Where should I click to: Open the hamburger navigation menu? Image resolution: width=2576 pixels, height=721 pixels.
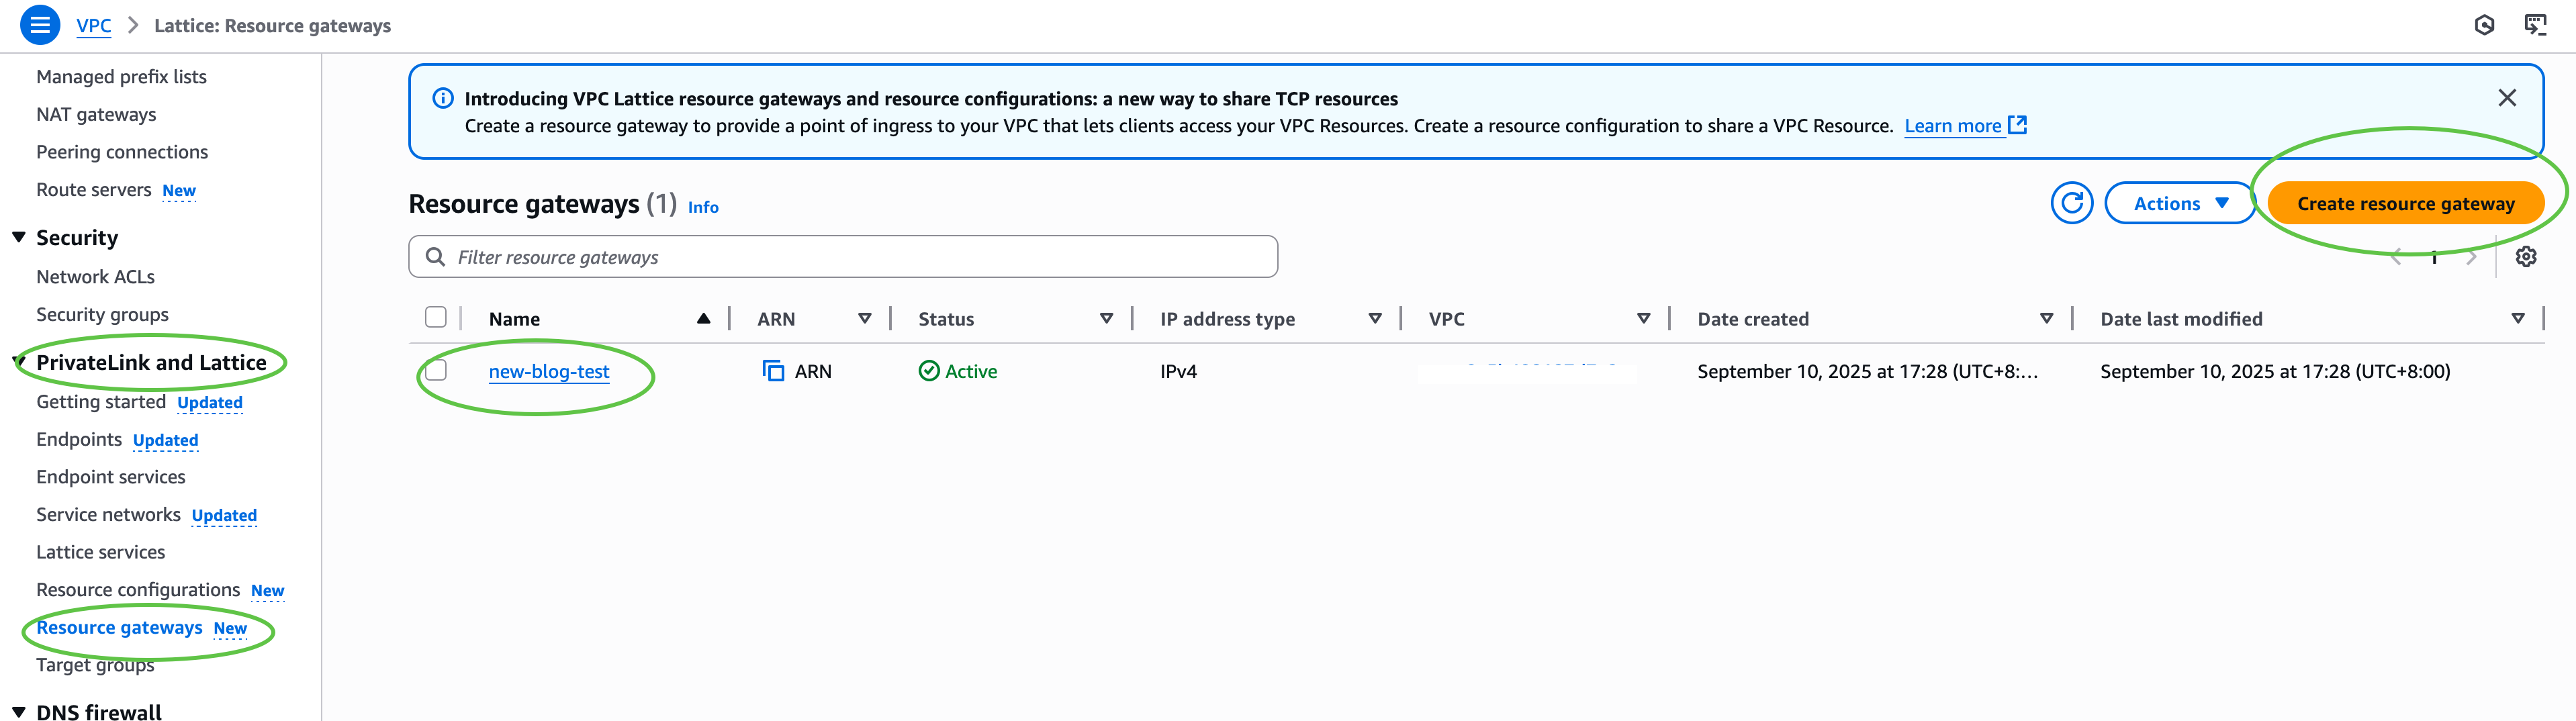(40, 25)
